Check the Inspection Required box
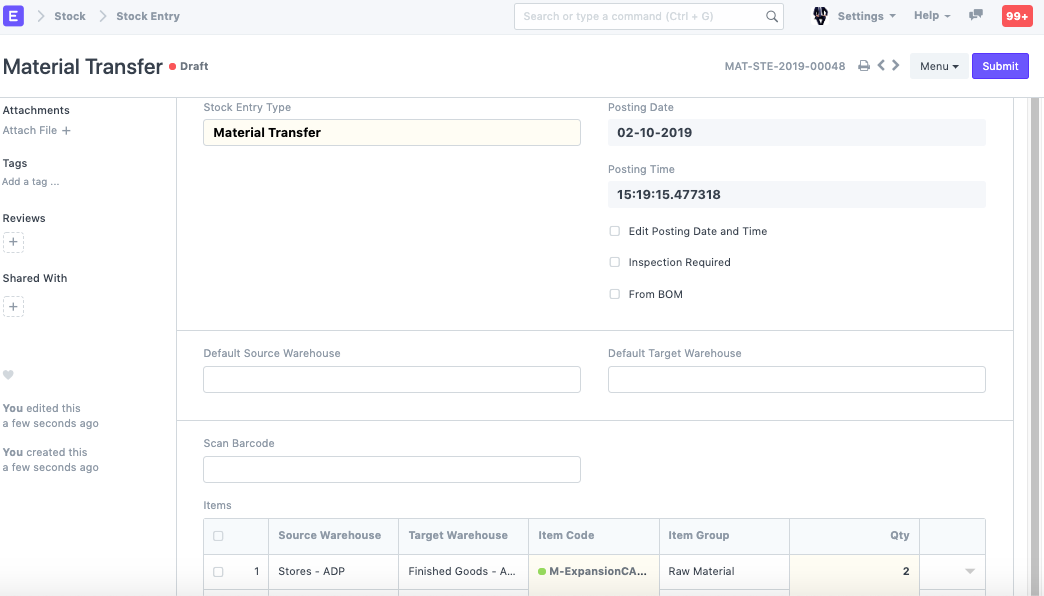 pos(615,262)
